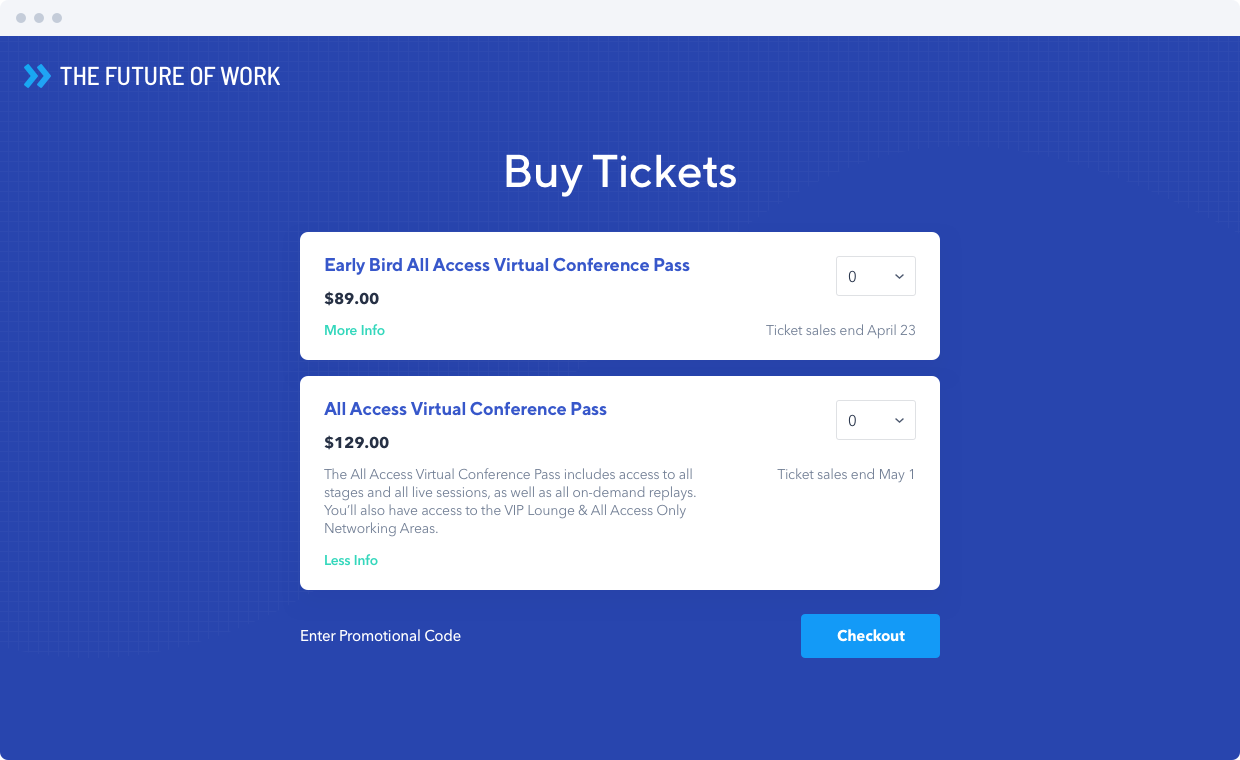Viewport: 1240px width, 760px height.
Task: Click the Buy Tickets heading
Action: (x=620, y=171)
